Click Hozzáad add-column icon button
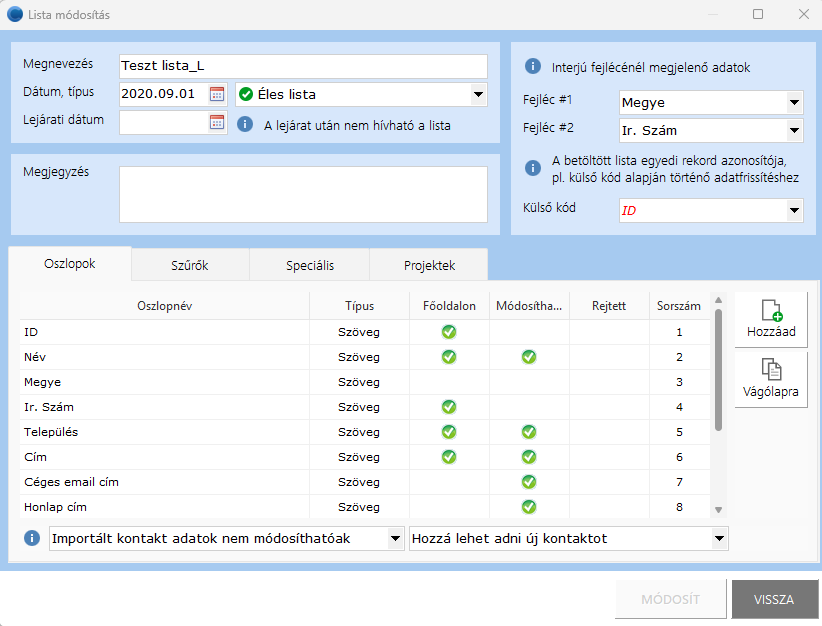Viewport: 822px width, 626px height. pyautogui.click(x=771, y=320)
